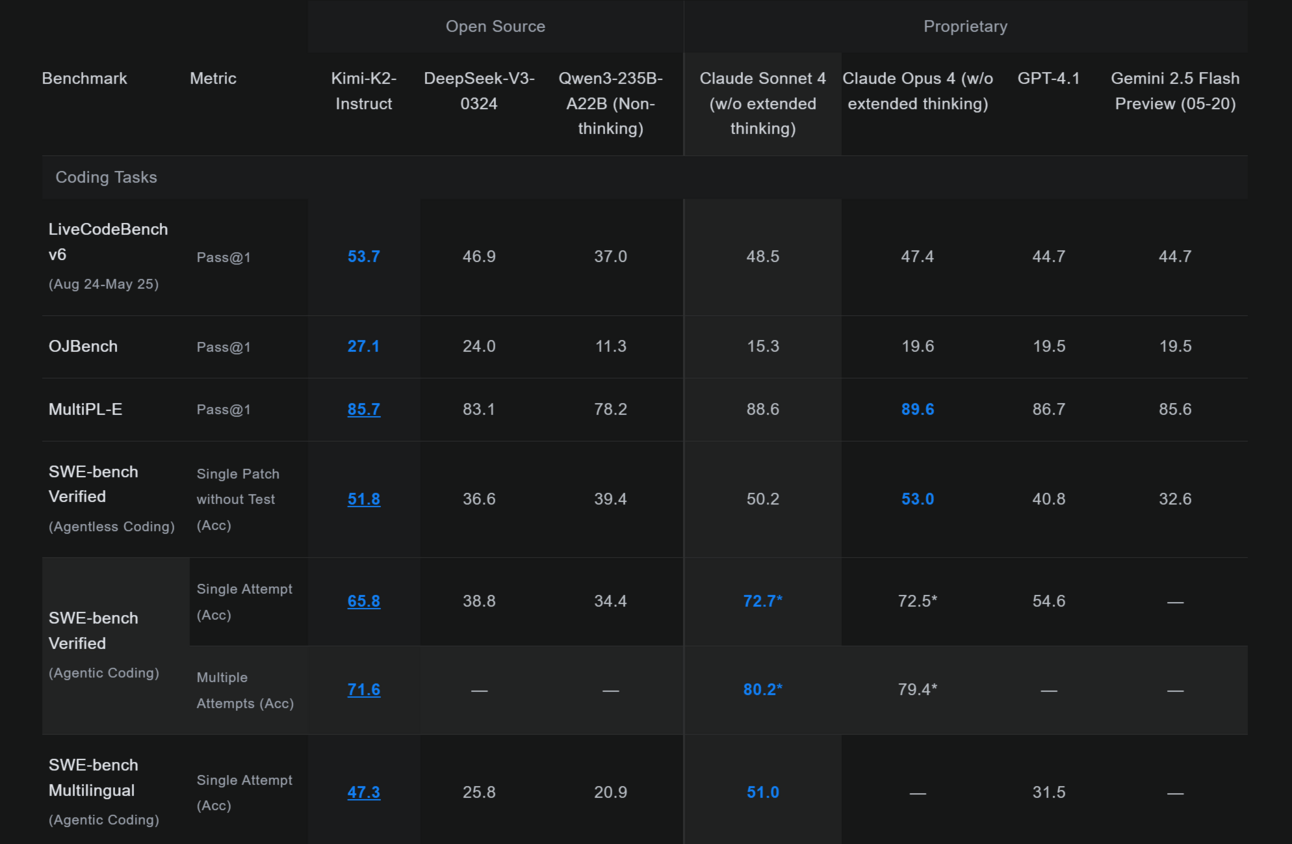
Task: Select Claude Opus 4 agentless score 53.0
Action: [918, 499]
